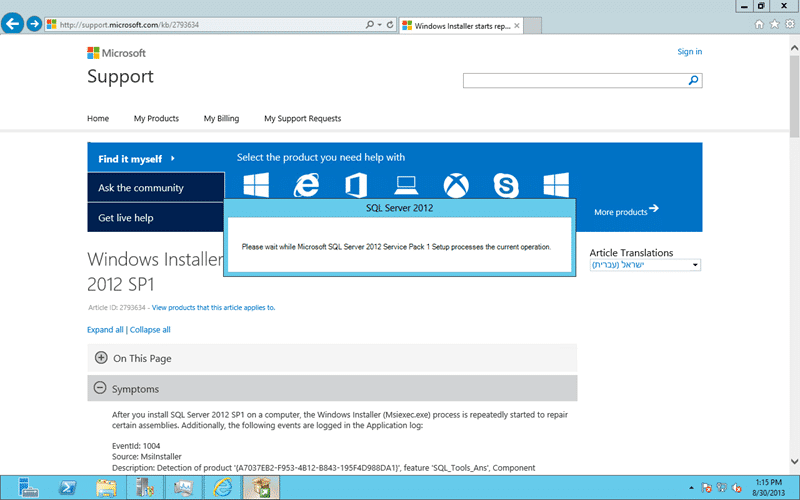Go back with the browser back arrow
This screenshot has width=800, height=500.
(13, 23)
